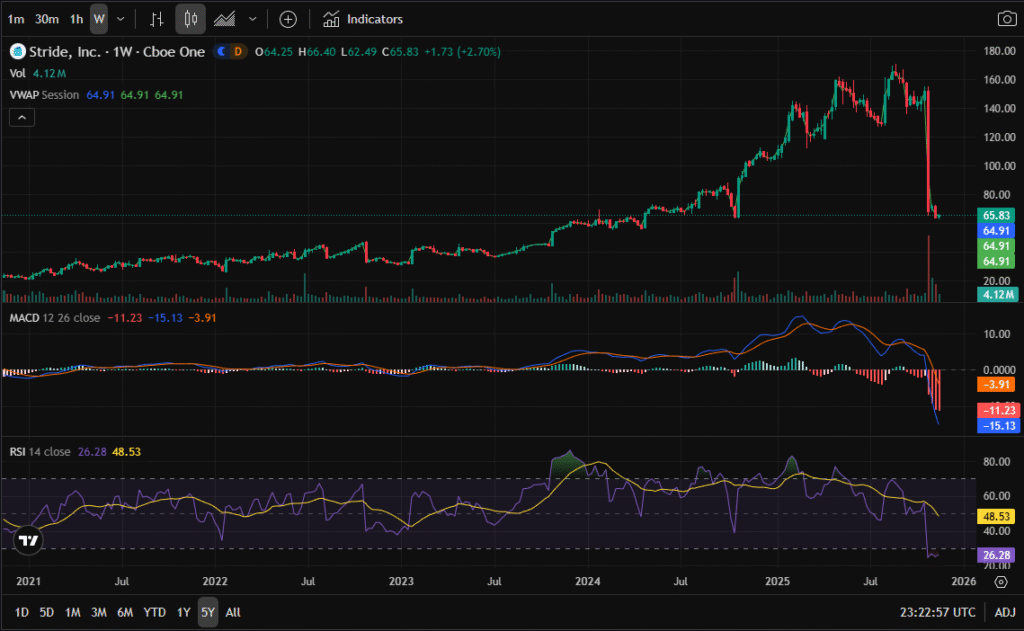Click the TradingView logo on the chart
This screenshot has height=631, width=1024.
29,541
